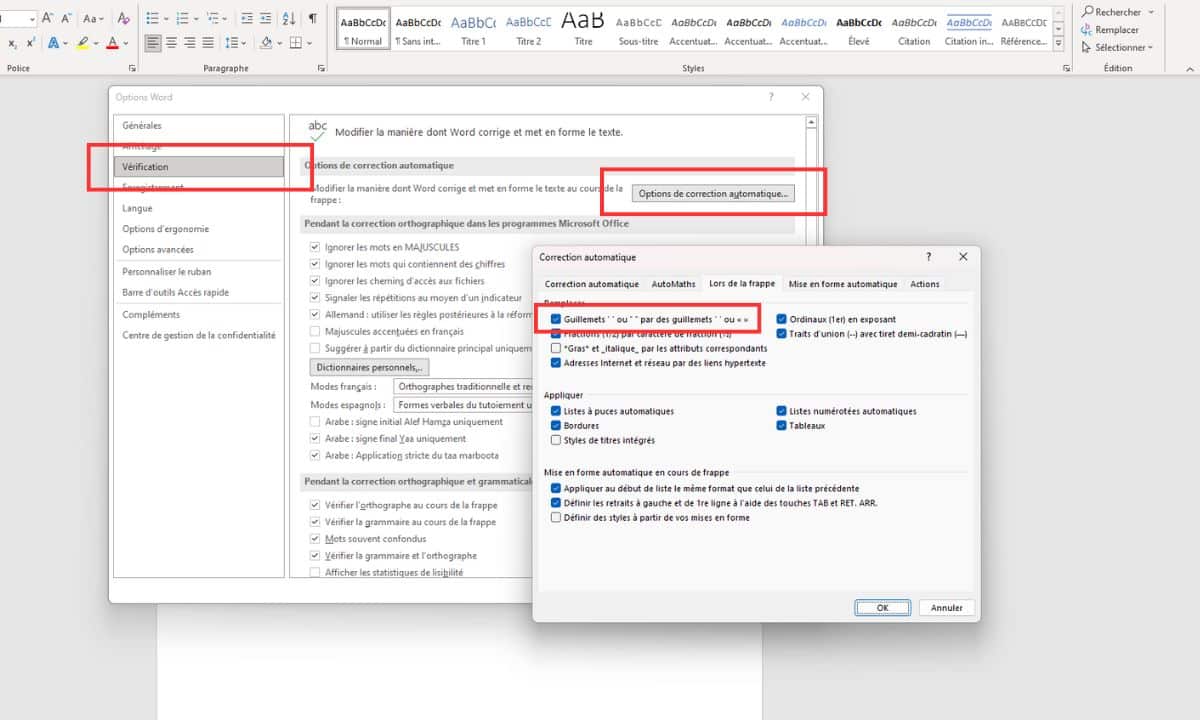Apply the red font color
This screenshot has height=720, width=1200.
tap(111, 43)
